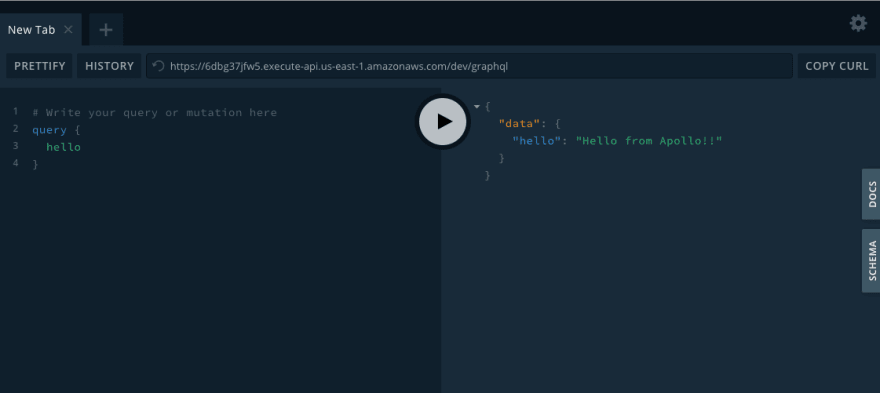Click the "hello" key in the response
Viewport: 880px width, 393px height.
point(537,141)
